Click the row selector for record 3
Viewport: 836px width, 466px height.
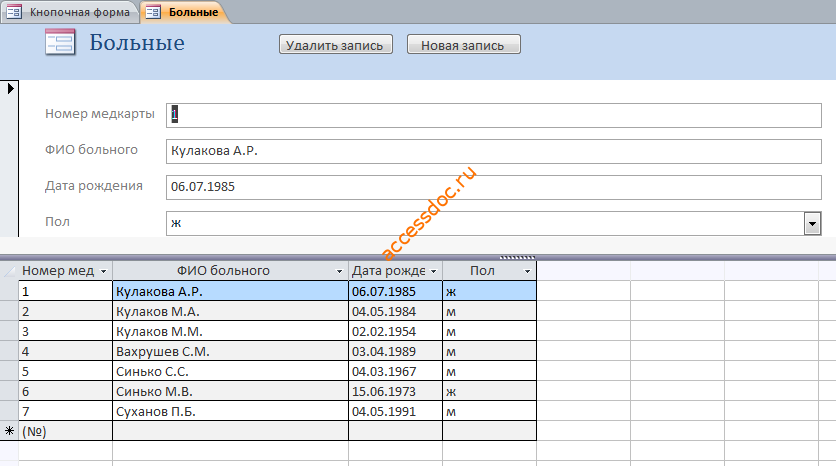pos(9,332)
